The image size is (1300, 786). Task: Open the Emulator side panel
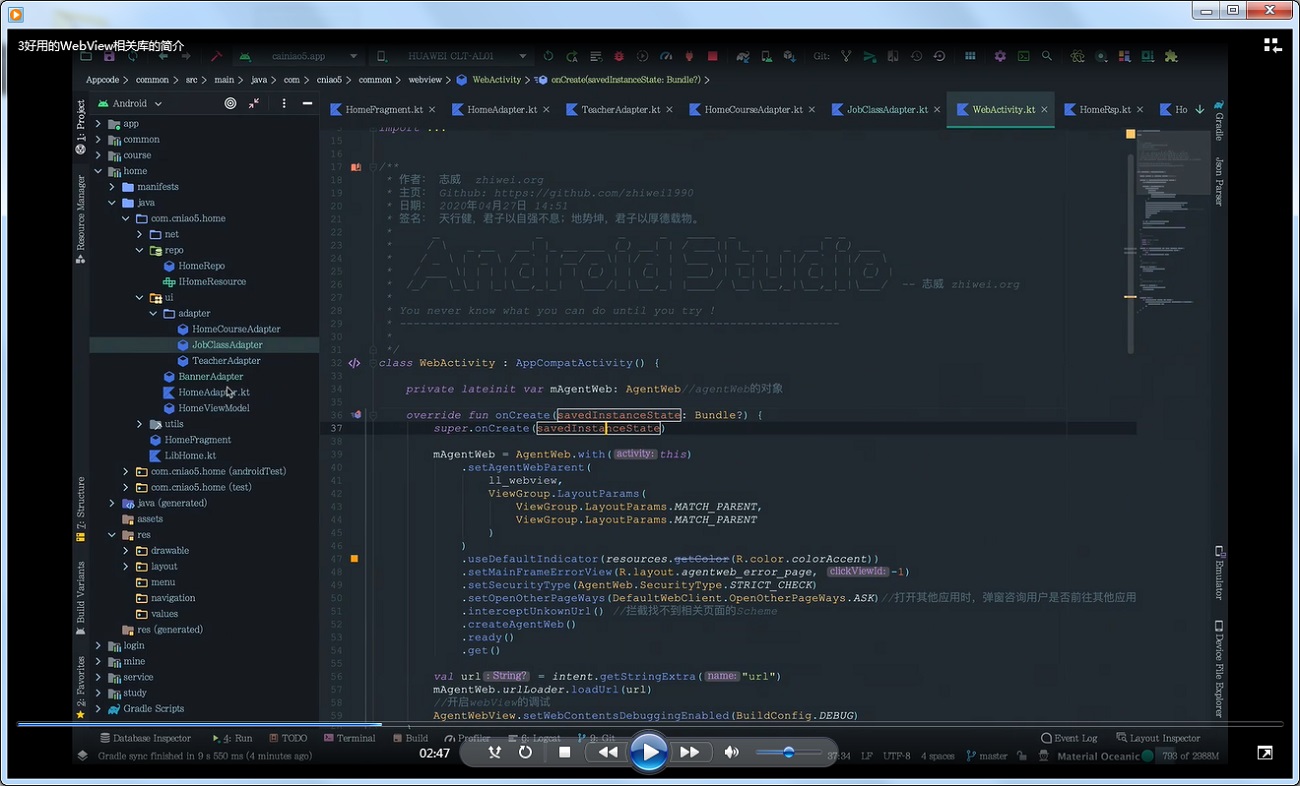(x=1219, y=573)
